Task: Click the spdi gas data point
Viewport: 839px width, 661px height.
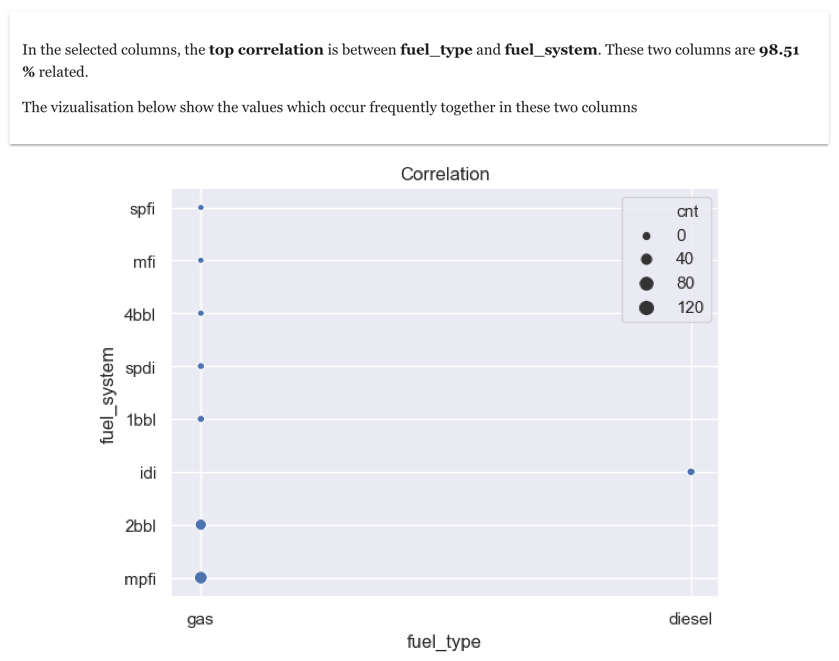Action: [201, 366]
